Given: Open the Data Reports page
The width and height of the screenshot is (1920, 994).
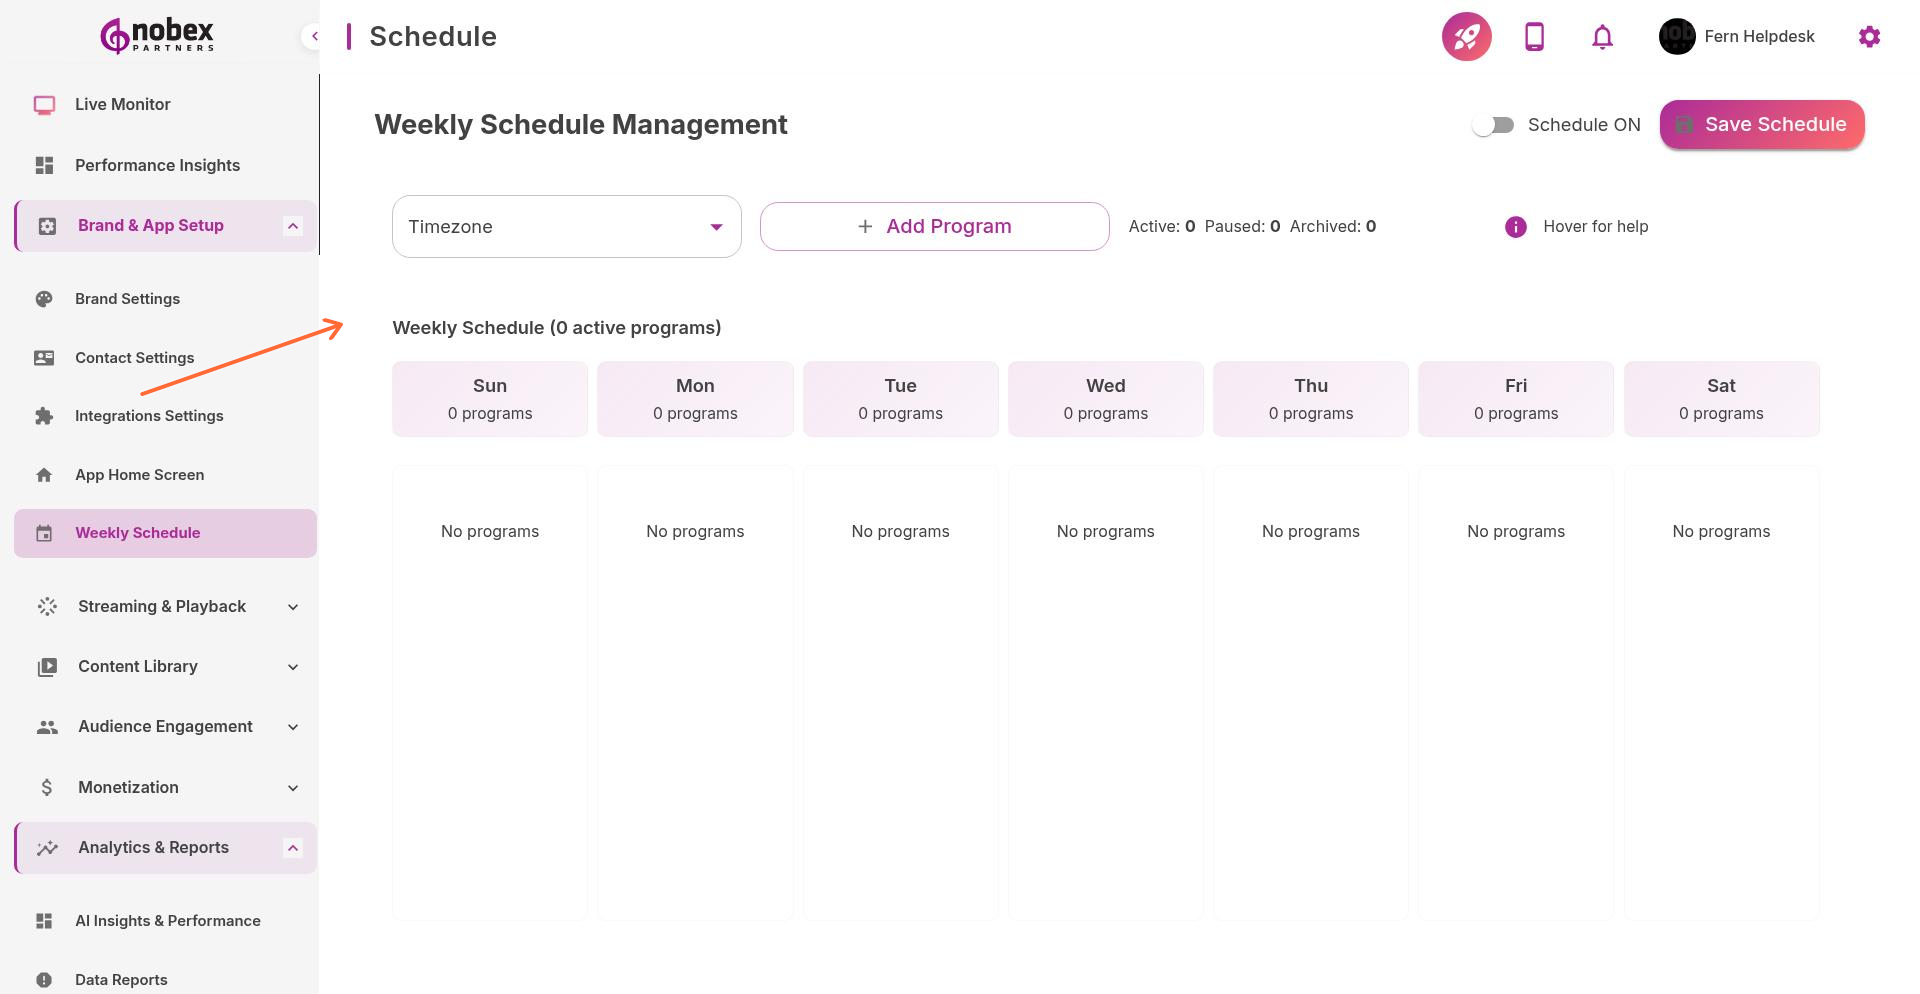Looking at the screenshot, I should [x=121, y=980].
